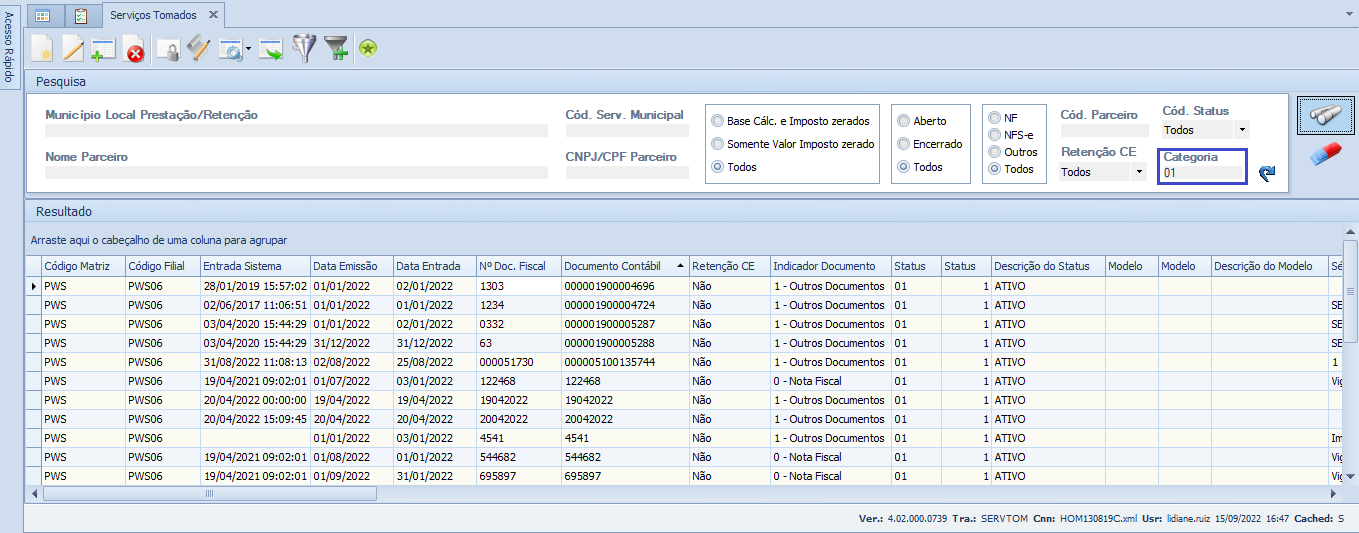Image resolution: width=1359 pixels, height=533 pixels.
Task: Click the delete record red X icon
Action: (134, 48)
